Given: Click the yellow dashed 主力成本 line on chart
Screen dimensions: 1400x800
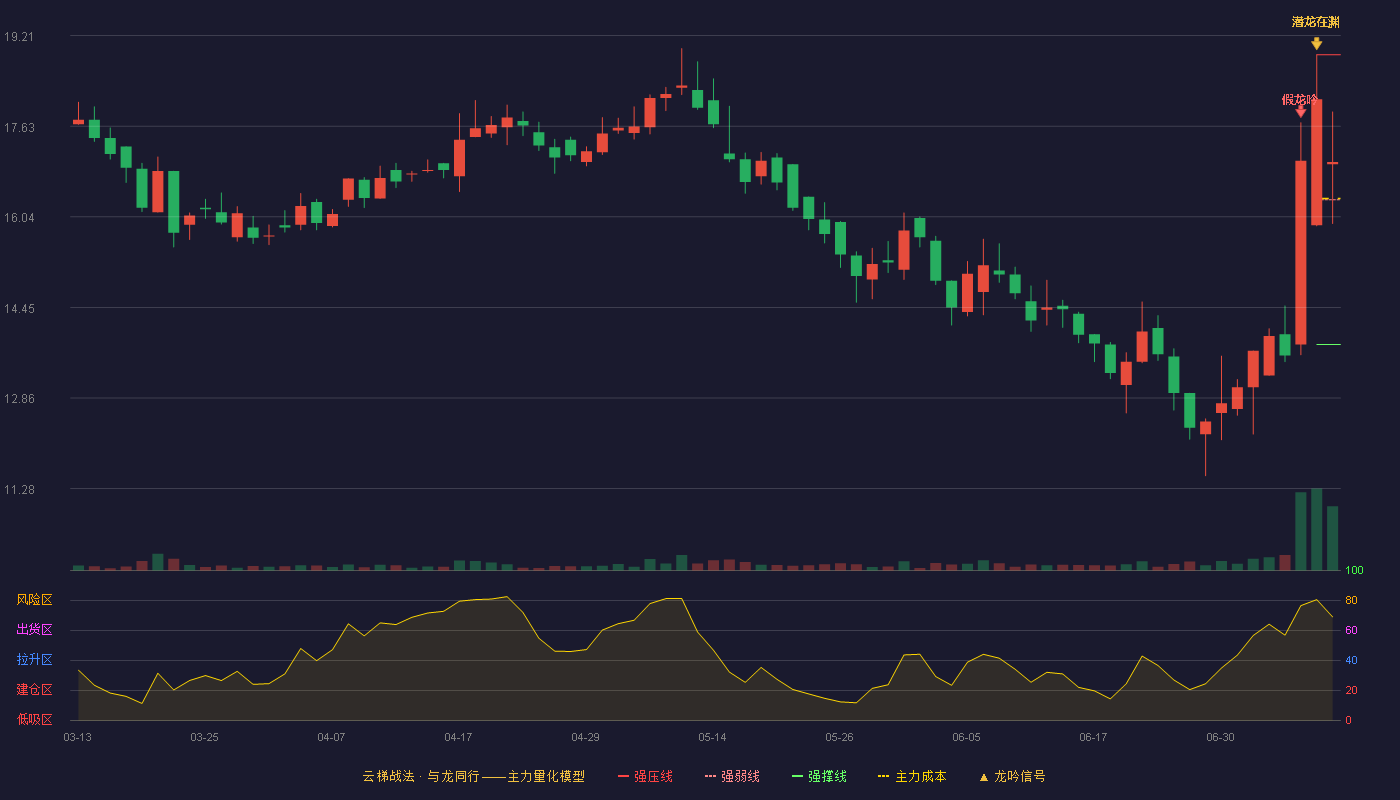Looking at the screenshot, I should [x=1331, y=199].
